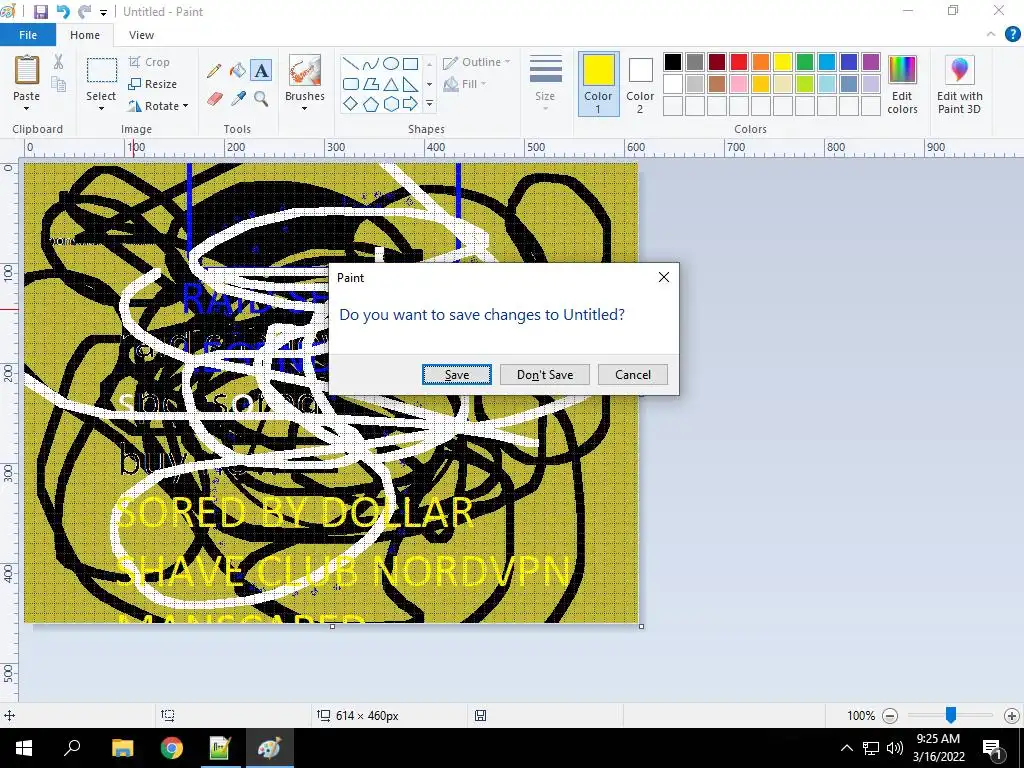Select the Eraser tool
This screenshot has width=1024, height=768.
click(214, 99)
